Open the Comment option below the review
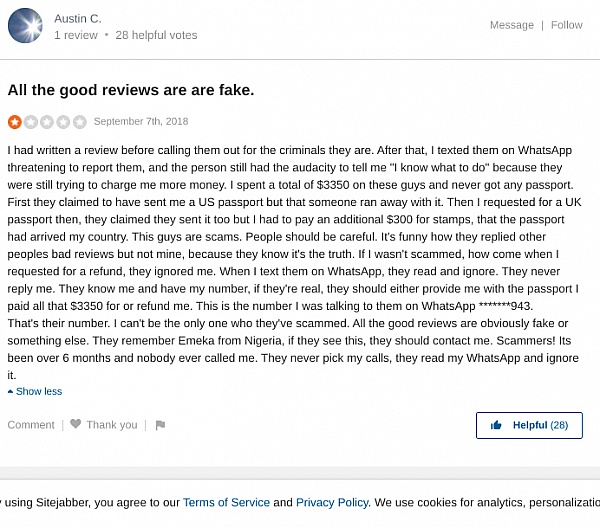The width and height of the screenshot is (600, 528). (x=31, y=425)
